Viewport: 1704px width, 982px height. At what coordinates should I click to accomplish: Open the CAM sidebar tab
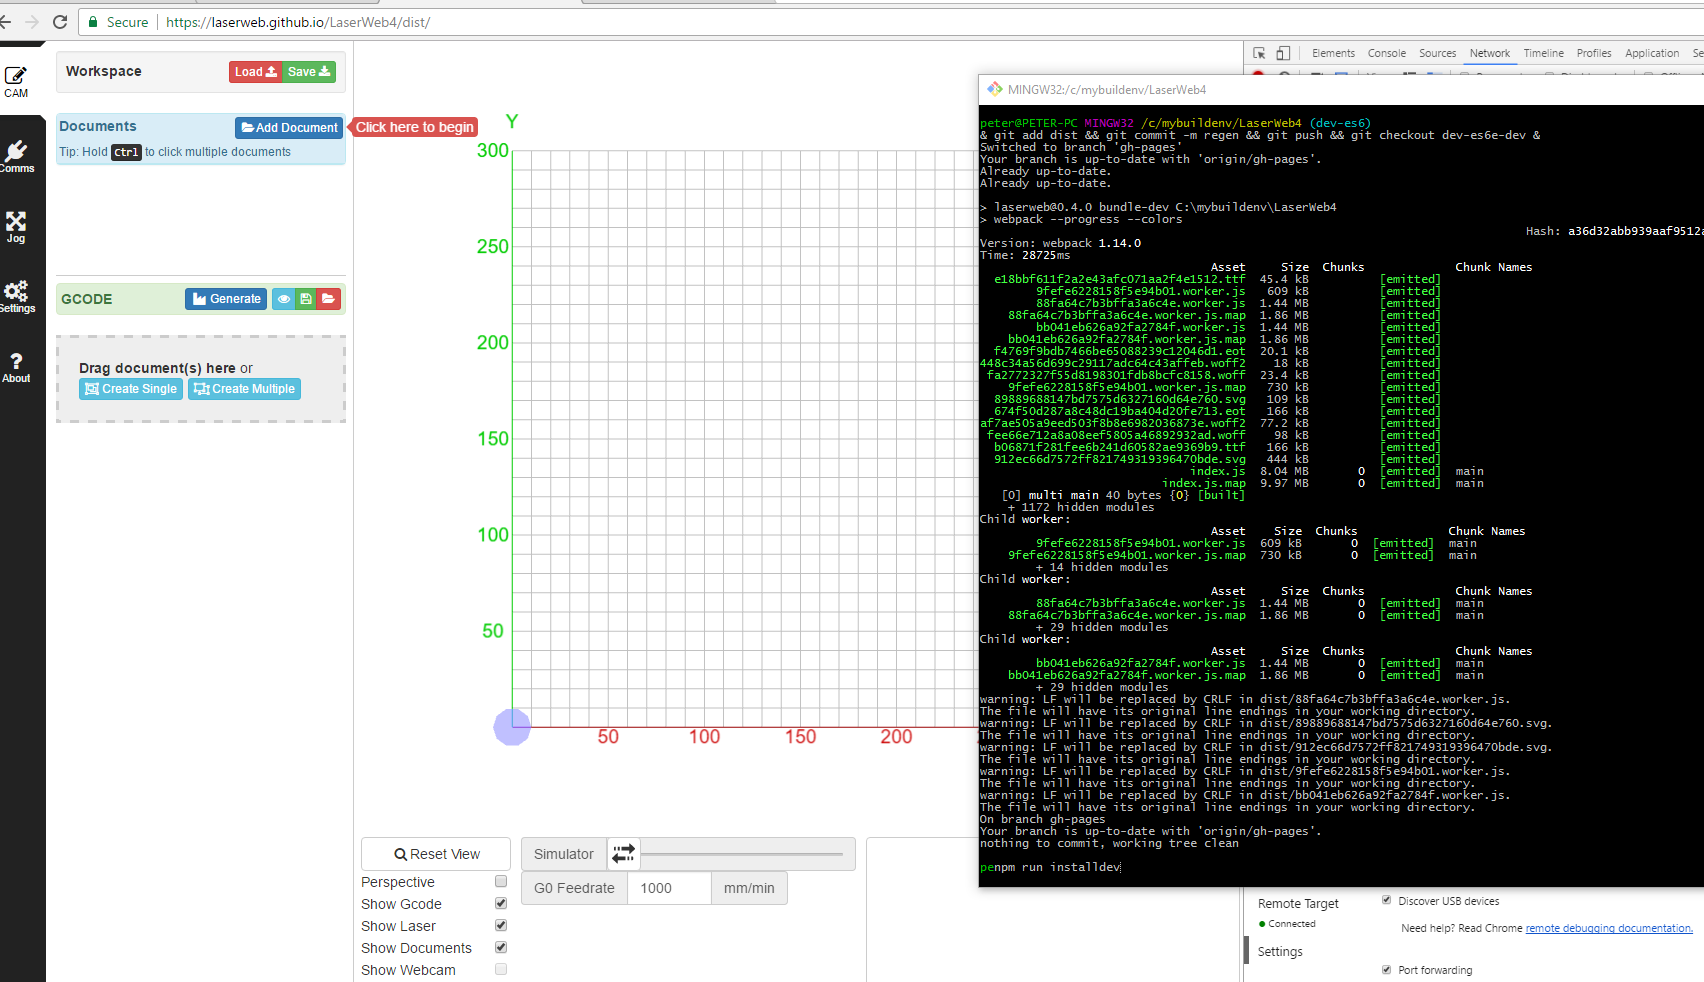(x=16, y=82)
